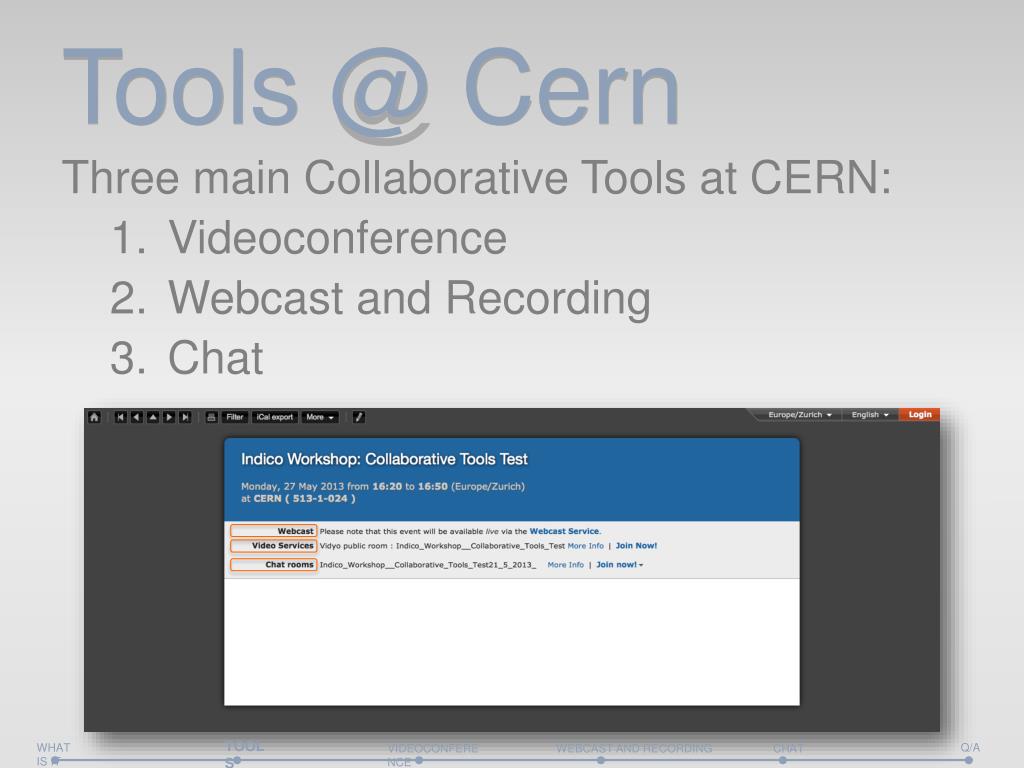Select the TOOLS timeline marker
This screenshot has width=1024, height=768.
237,761
